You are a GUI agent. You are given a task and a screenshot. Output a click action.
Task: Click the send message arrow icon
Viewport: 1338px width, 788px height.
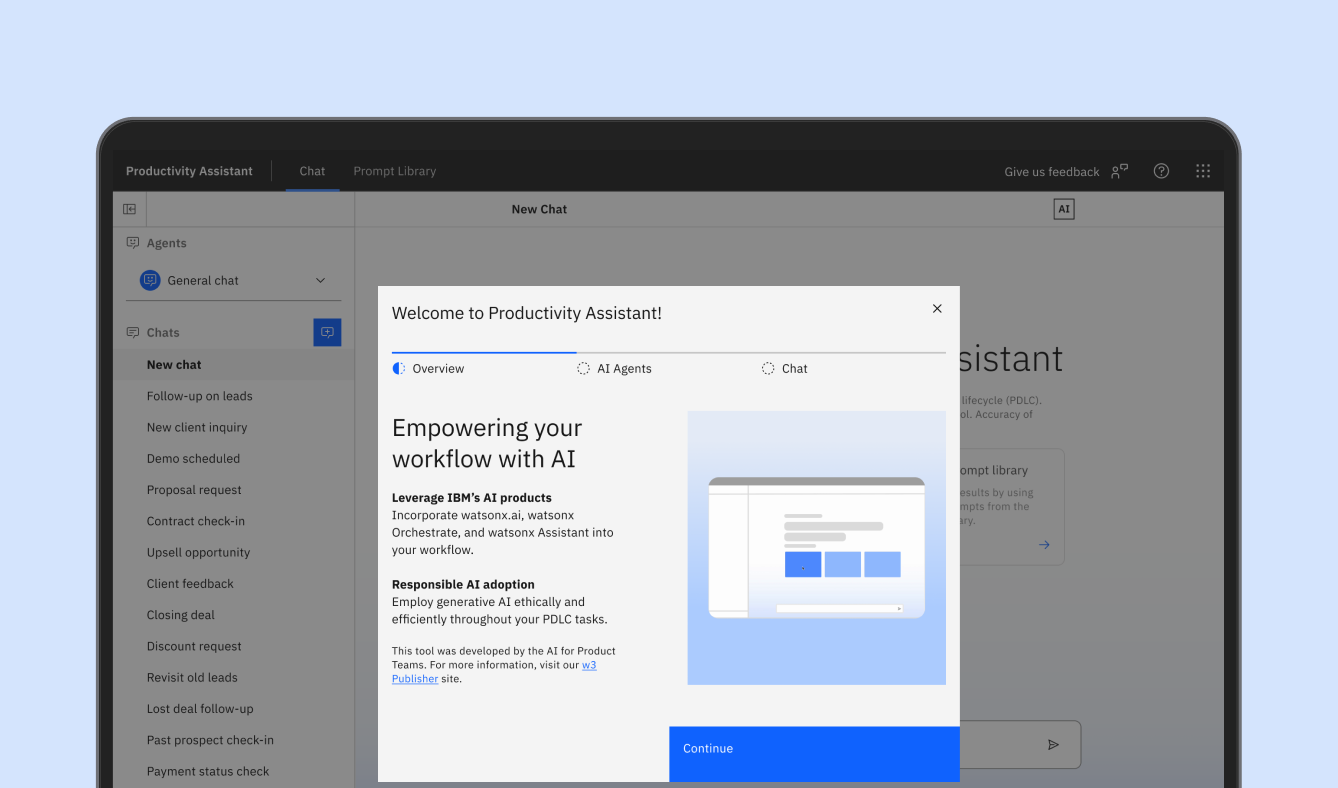[1053, 745]
